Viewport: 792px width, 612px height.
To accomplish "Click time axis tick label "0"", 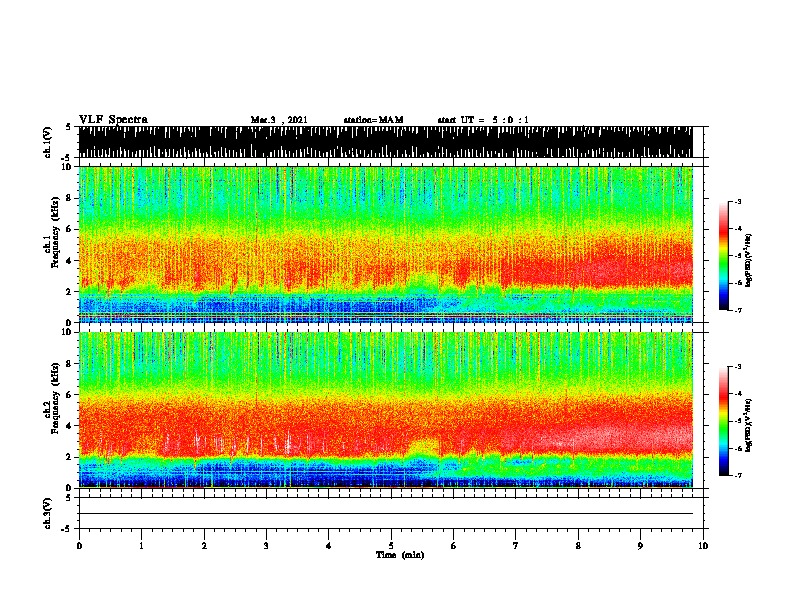I will tap(79, 546).
